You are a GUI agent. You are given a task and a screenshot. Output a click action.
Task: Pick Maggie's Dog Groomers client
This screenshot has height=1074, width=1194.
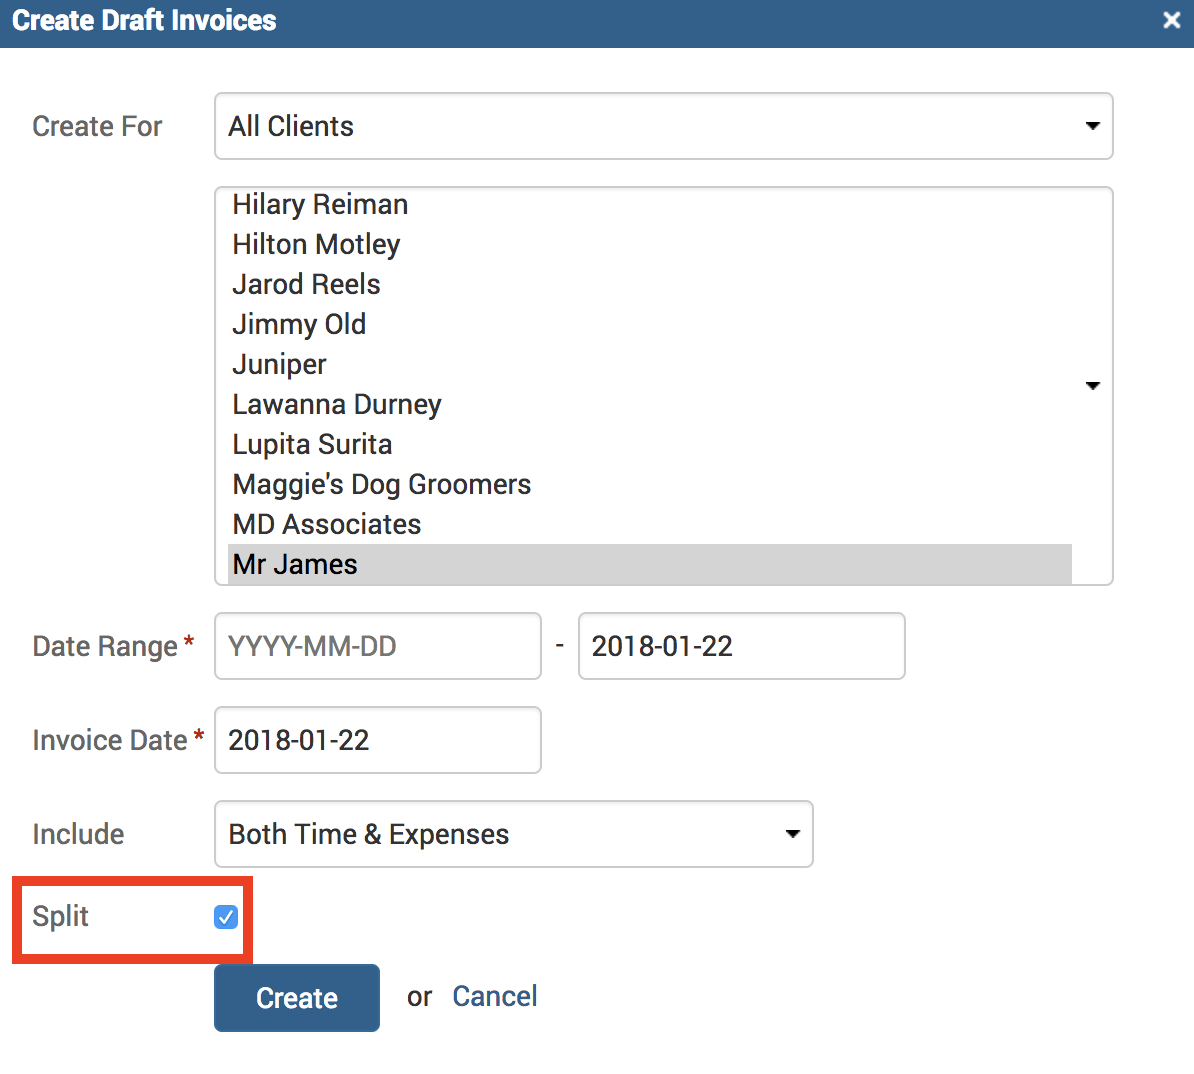[x=381, y=485]
